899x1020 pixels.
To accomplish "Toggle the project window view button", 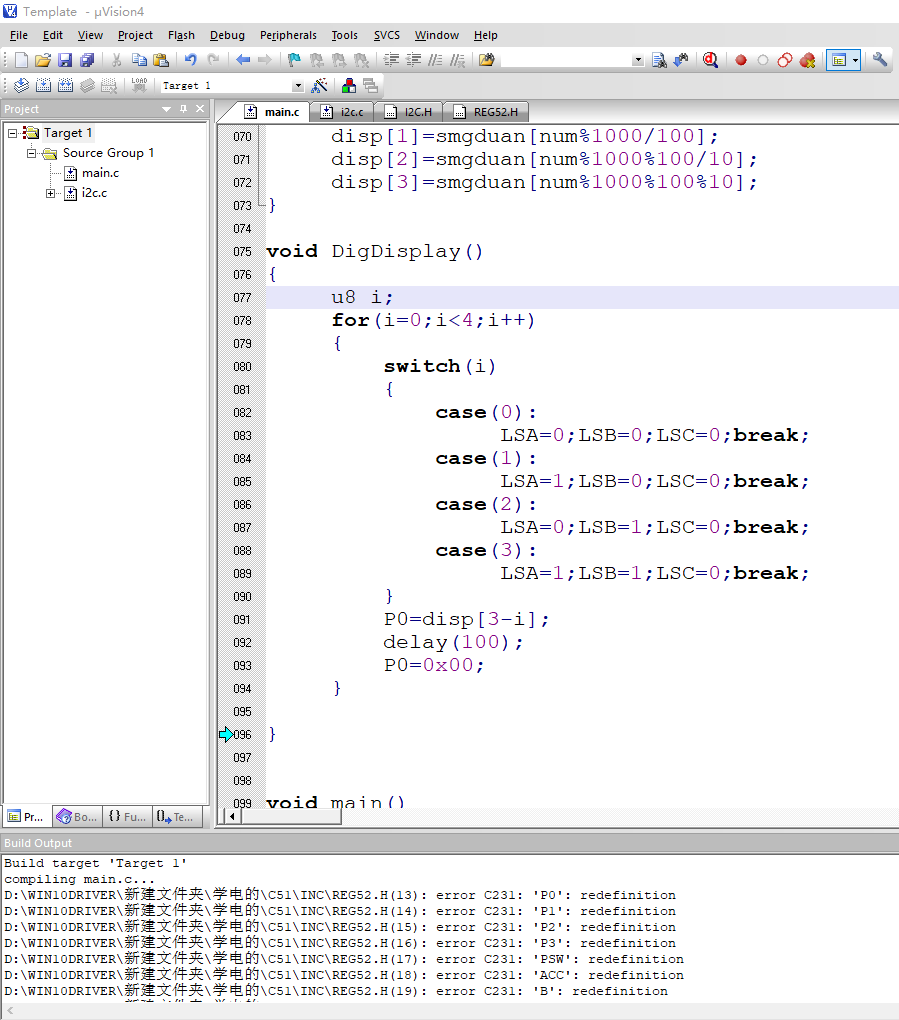I will pos(839,60).
